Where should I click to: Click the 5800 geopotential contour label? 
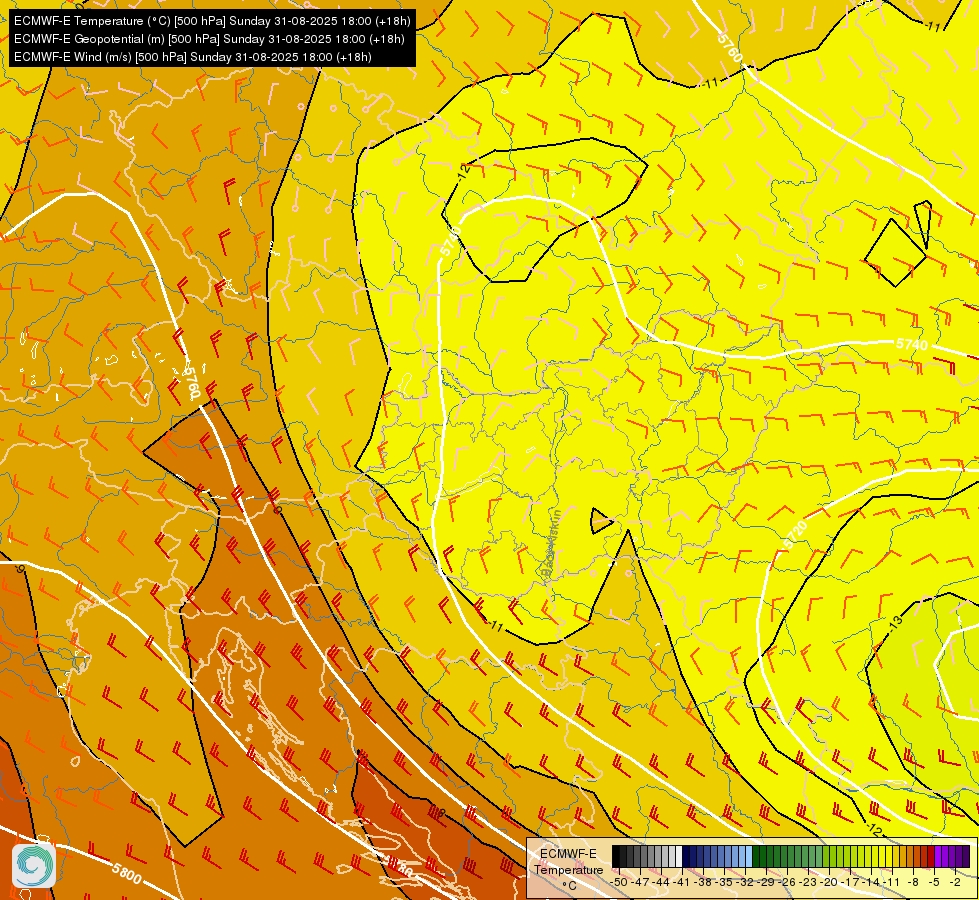click(127, 873)
